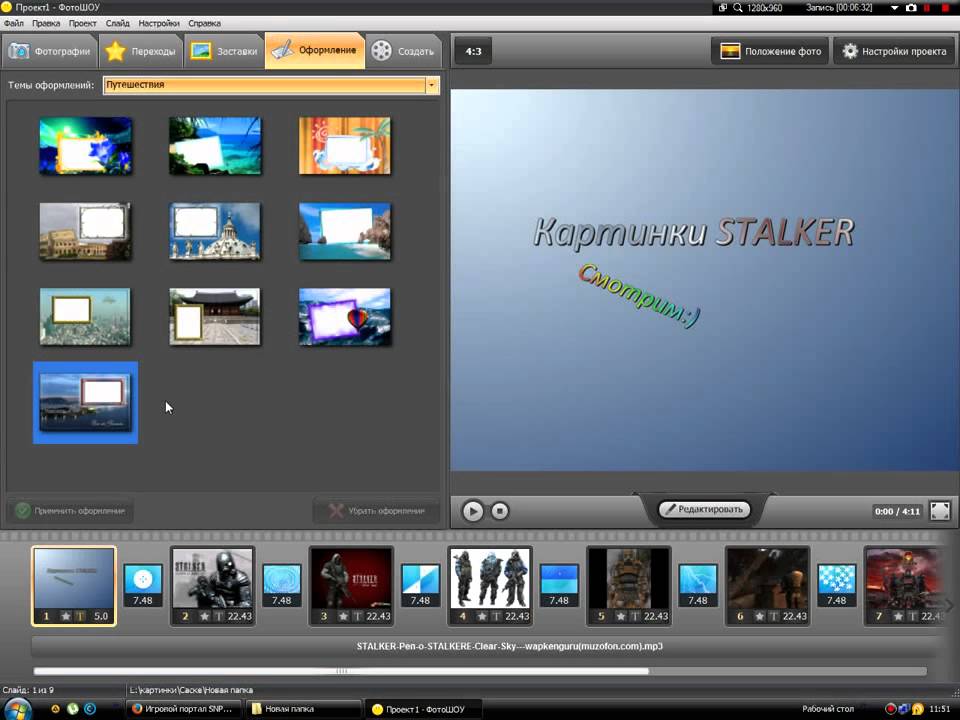Click the STALKER mp3 audio track bar
The height and width of the screenshot is (720, 960).
[x=490, y=647]
